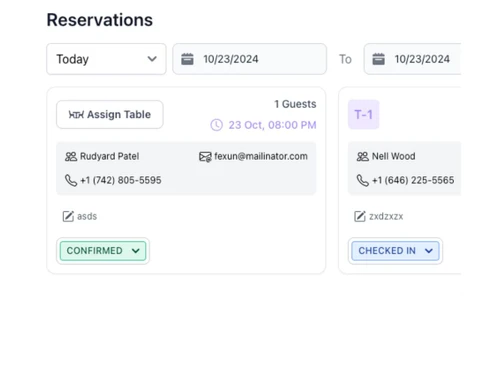500x375 pixels.
Task: Open the CHECKED IN status dropdown
Action: (395, 251)
